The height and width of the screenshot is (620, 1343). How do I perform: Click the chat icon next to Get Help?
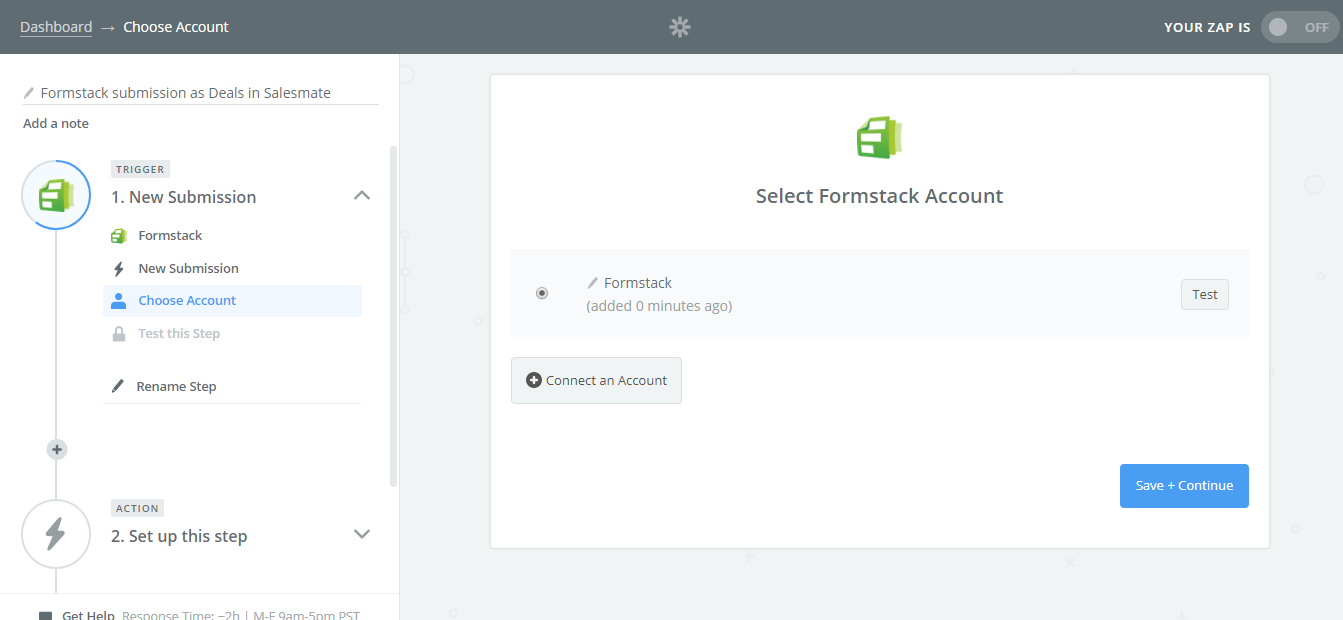pyautogui.click(x=45, y=616)
